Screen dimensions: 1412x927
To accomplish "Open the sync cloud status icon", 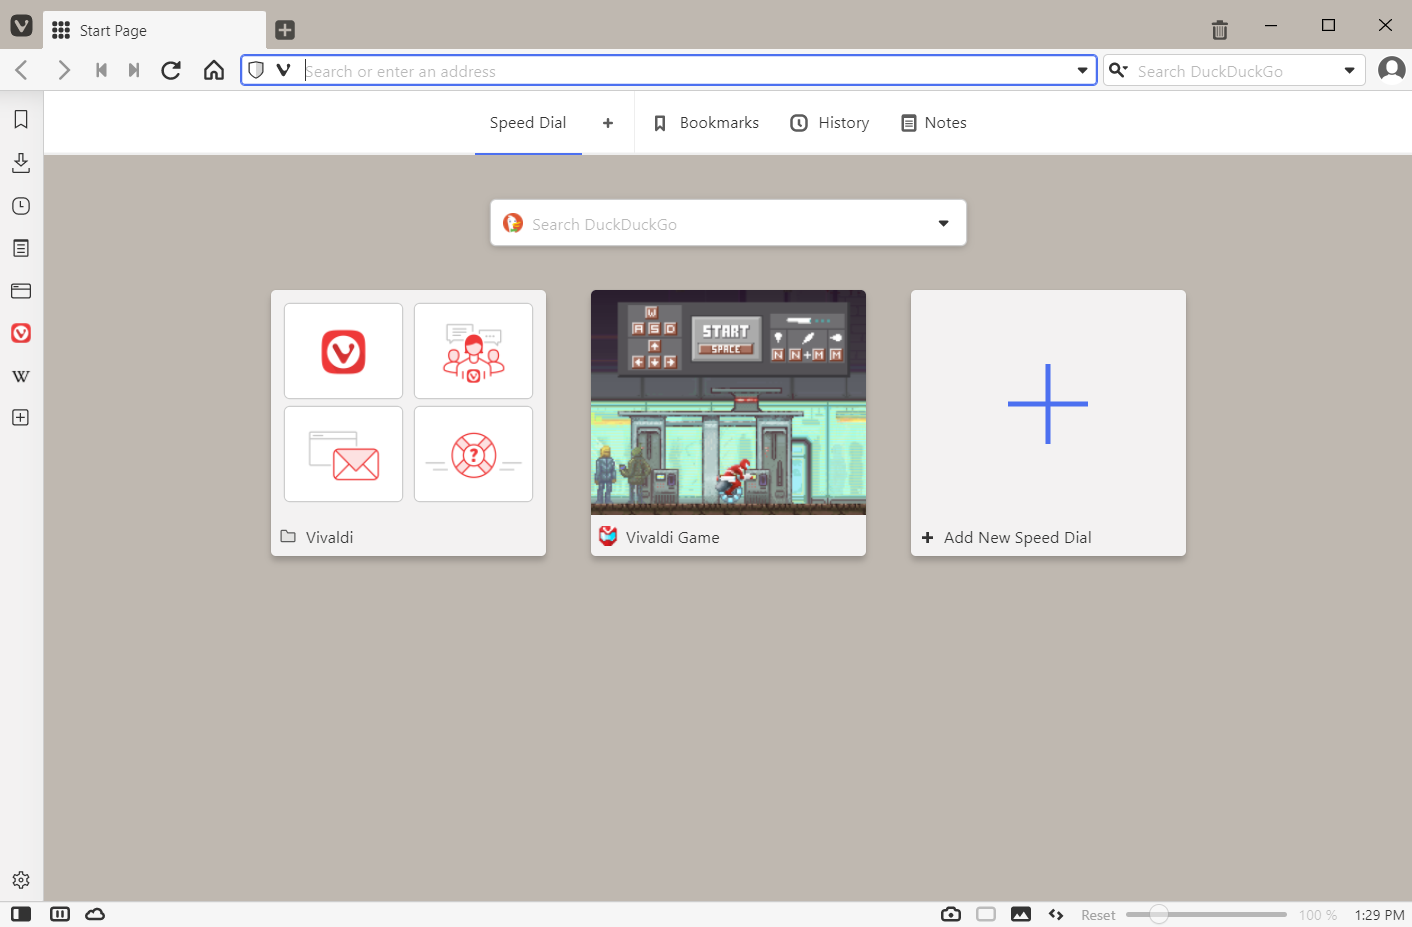I will 95,914.
